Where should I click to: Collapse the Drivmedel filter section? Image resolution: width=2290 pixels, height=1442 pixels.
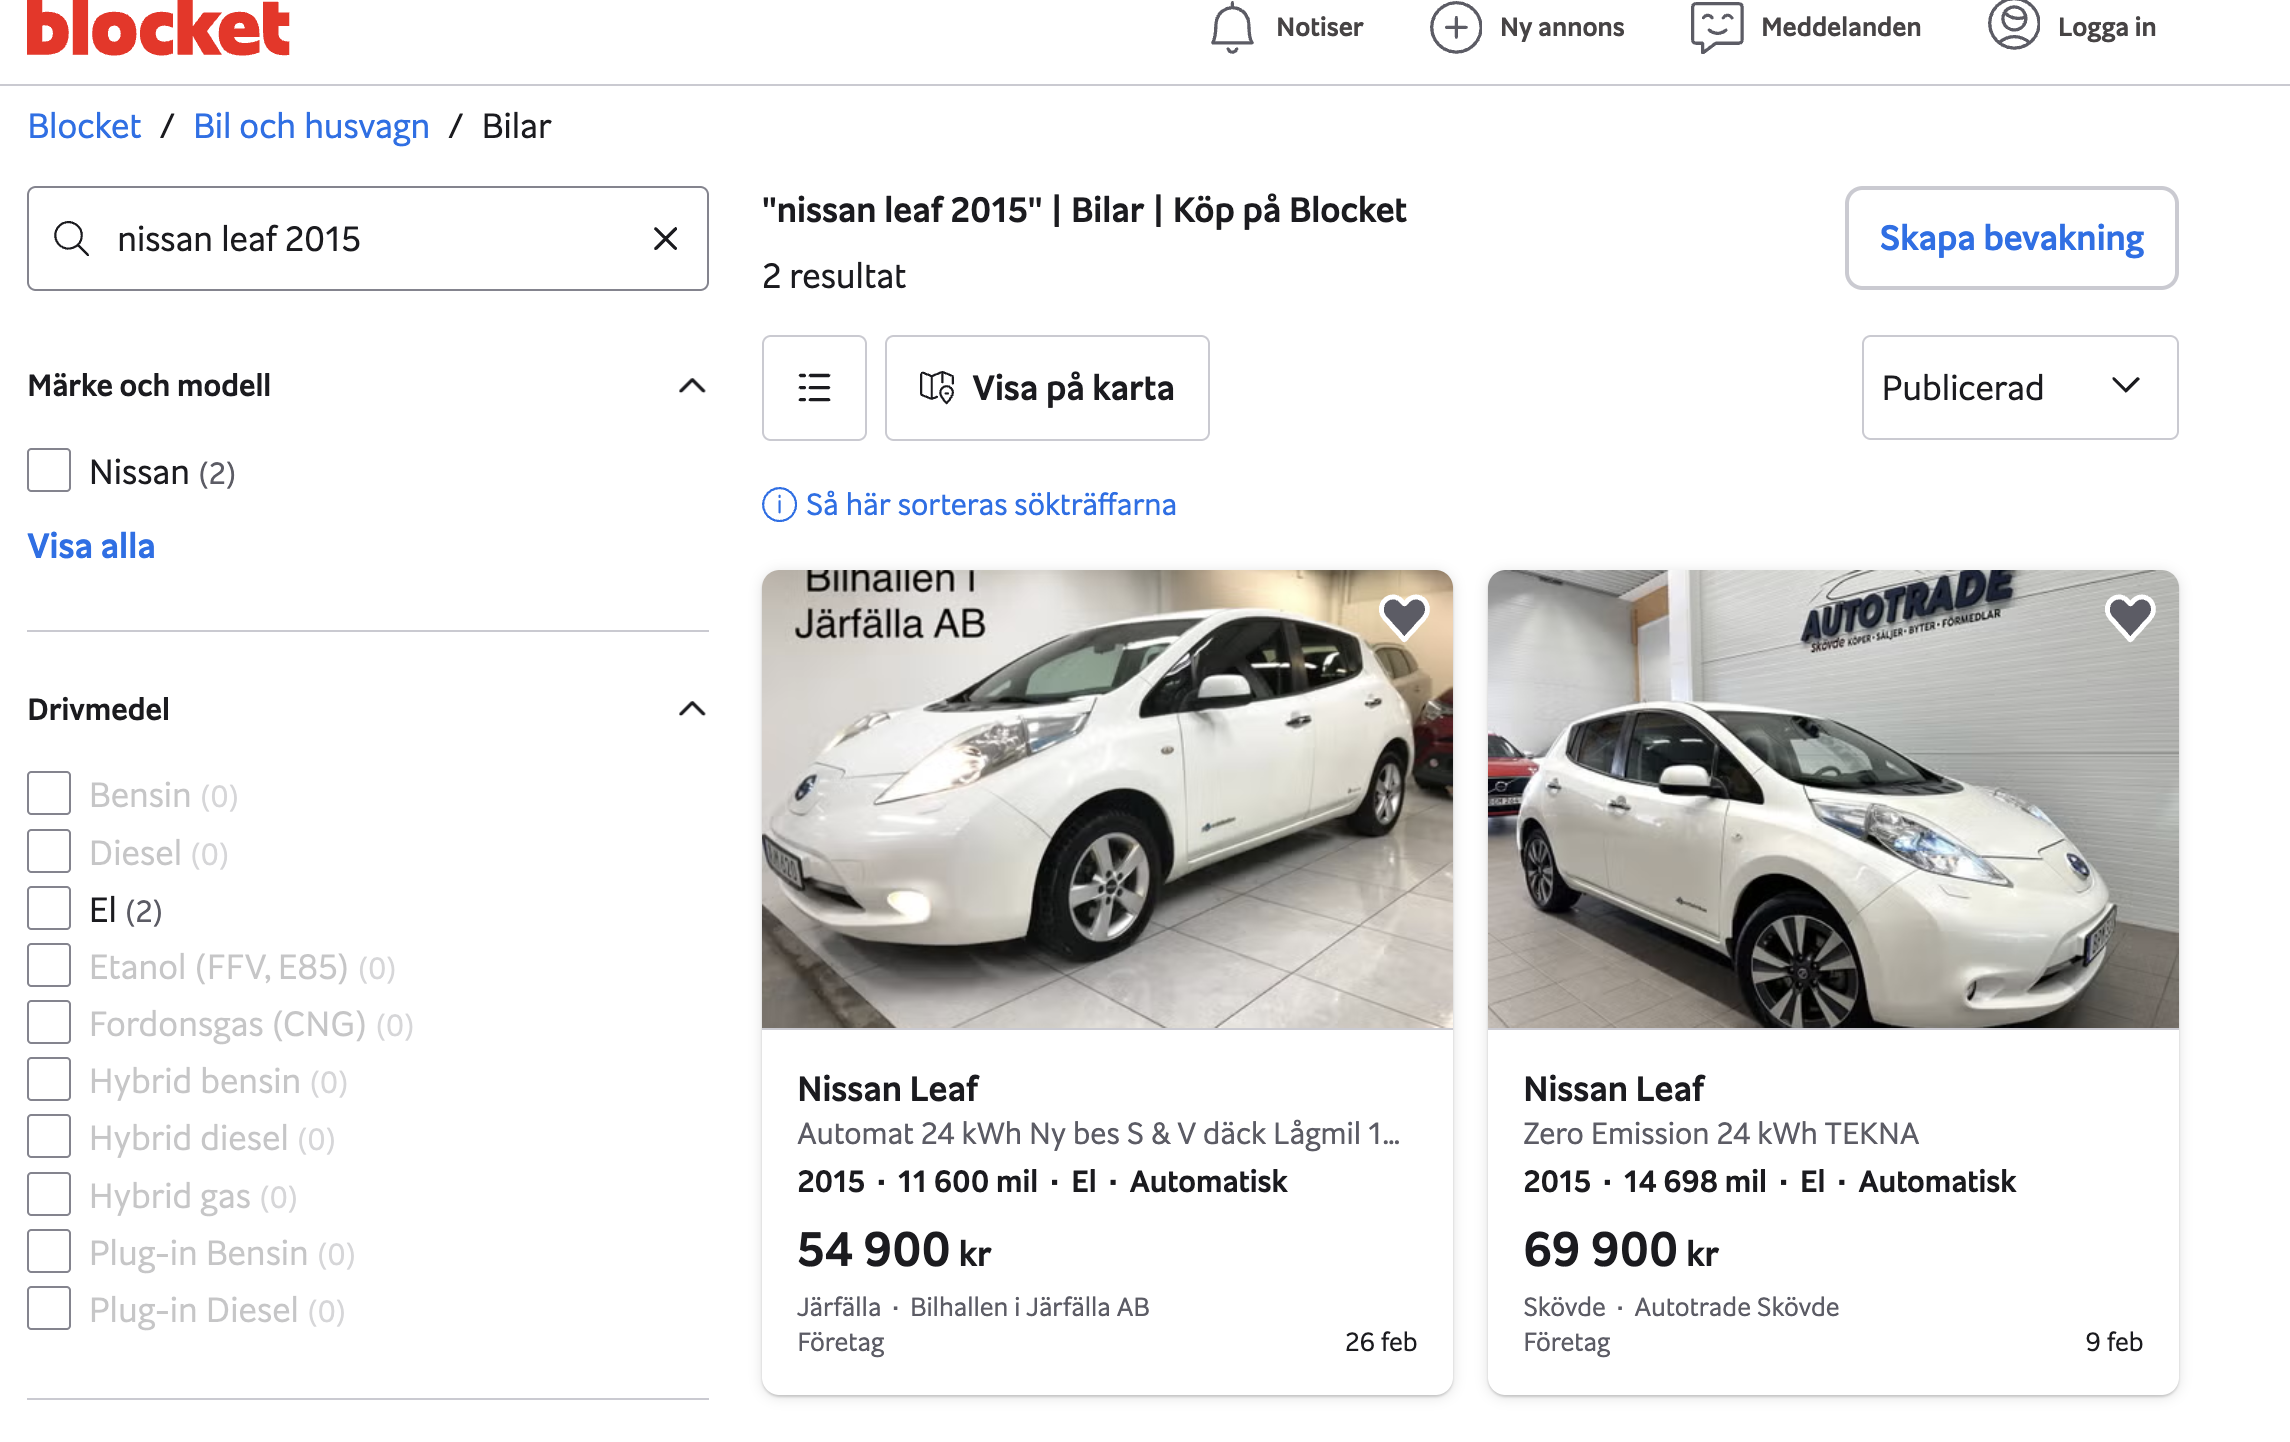click(x=692, y=710)
